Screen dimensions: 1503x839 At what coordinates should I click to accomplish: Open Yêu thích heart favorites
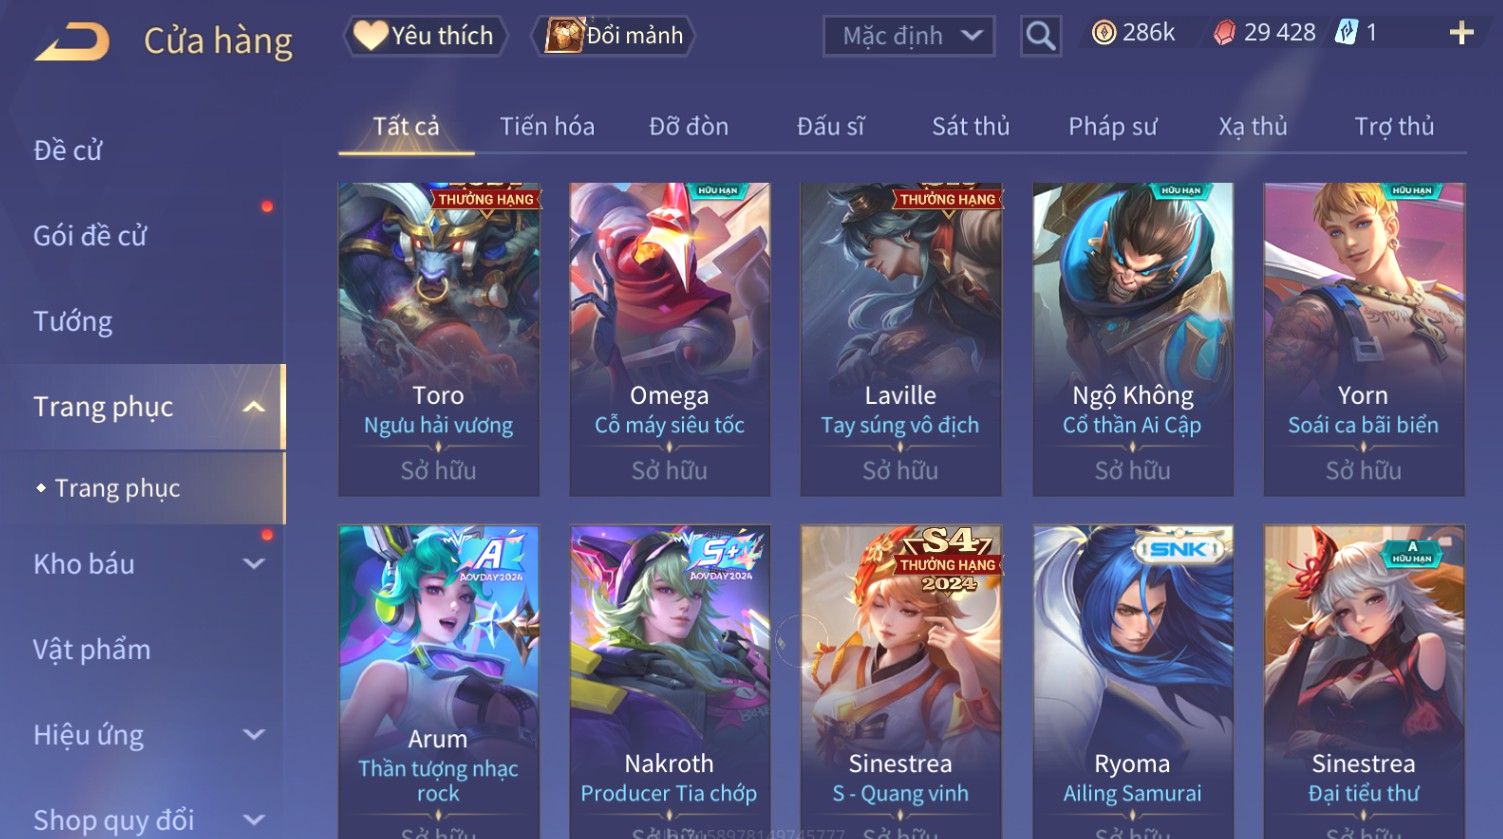pos(425,36)
